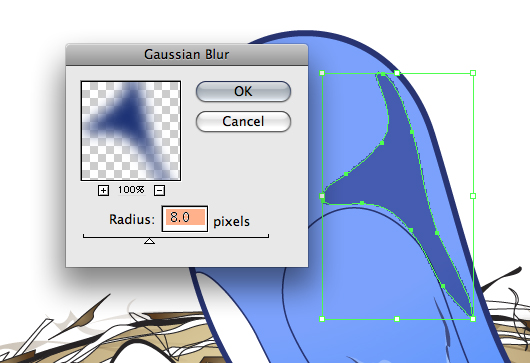The image size is (530, 363).
Task: Click top-right bounding box handle of selection
Action: click(x=473, y=73)
